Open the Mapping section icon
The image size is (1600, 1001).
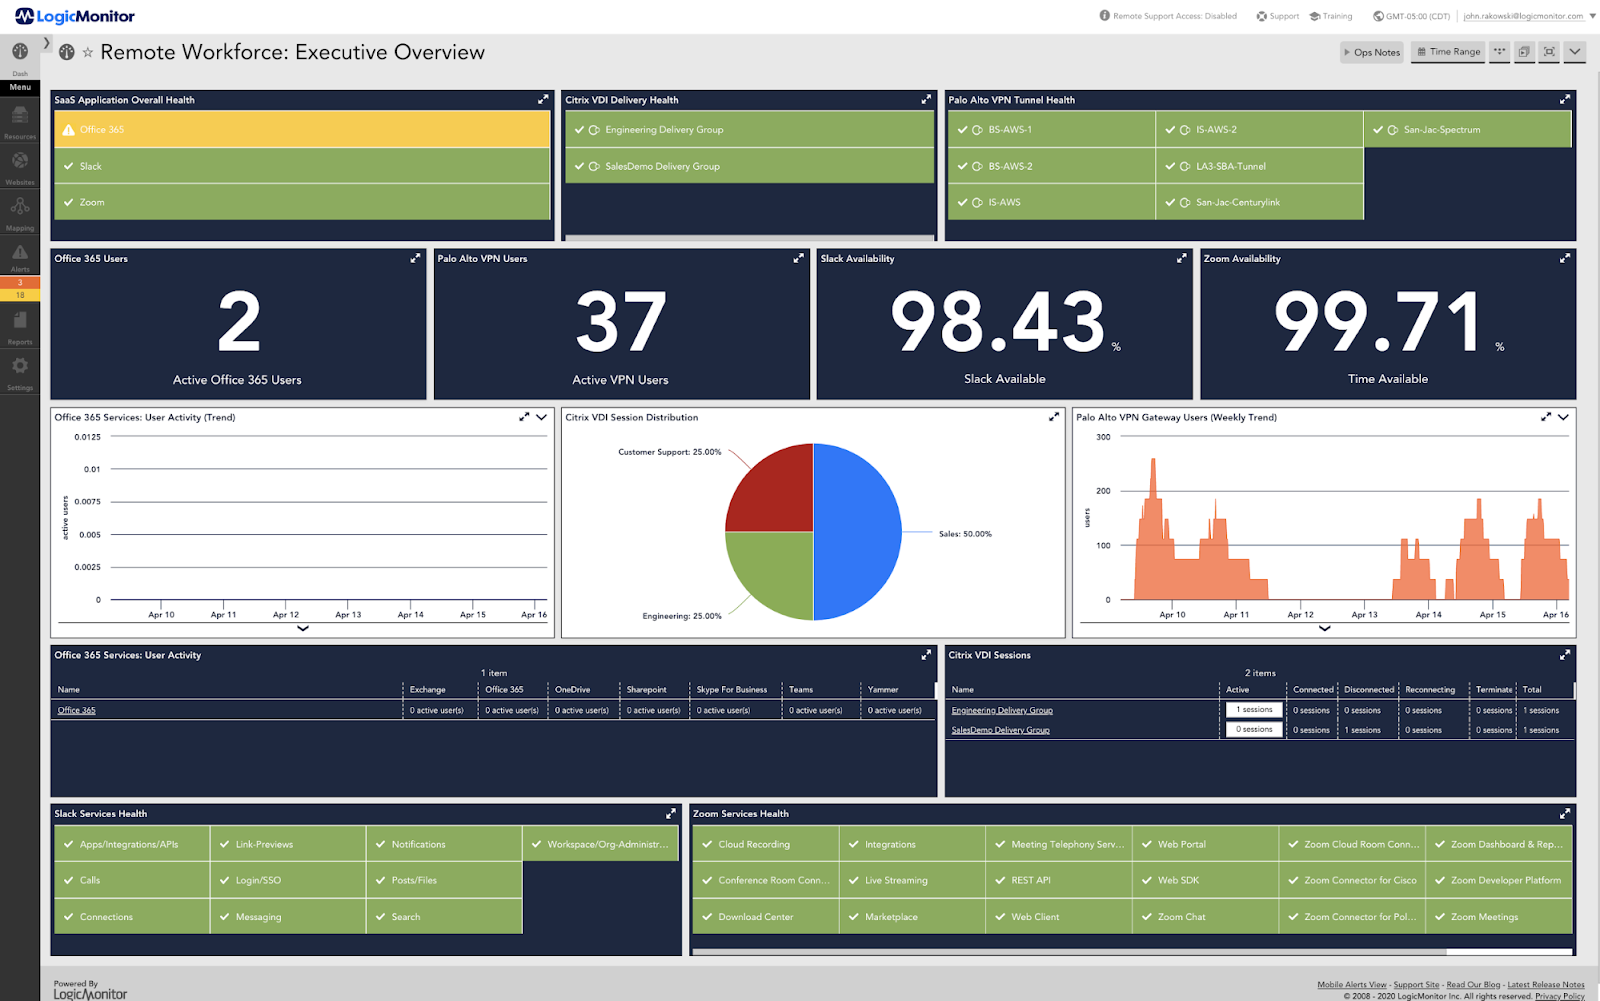(x=20, y=207)
